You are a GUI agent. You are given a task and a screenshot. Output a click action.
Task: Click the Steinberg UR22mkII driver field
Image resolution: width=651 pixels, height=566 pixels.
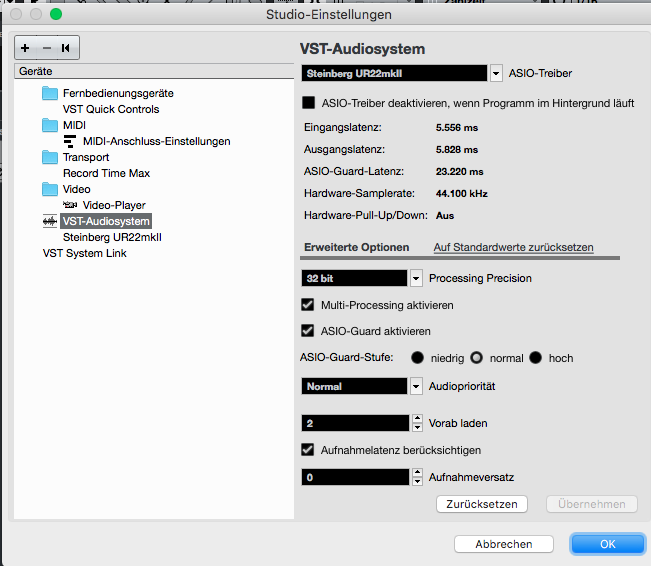click(394, 74)
